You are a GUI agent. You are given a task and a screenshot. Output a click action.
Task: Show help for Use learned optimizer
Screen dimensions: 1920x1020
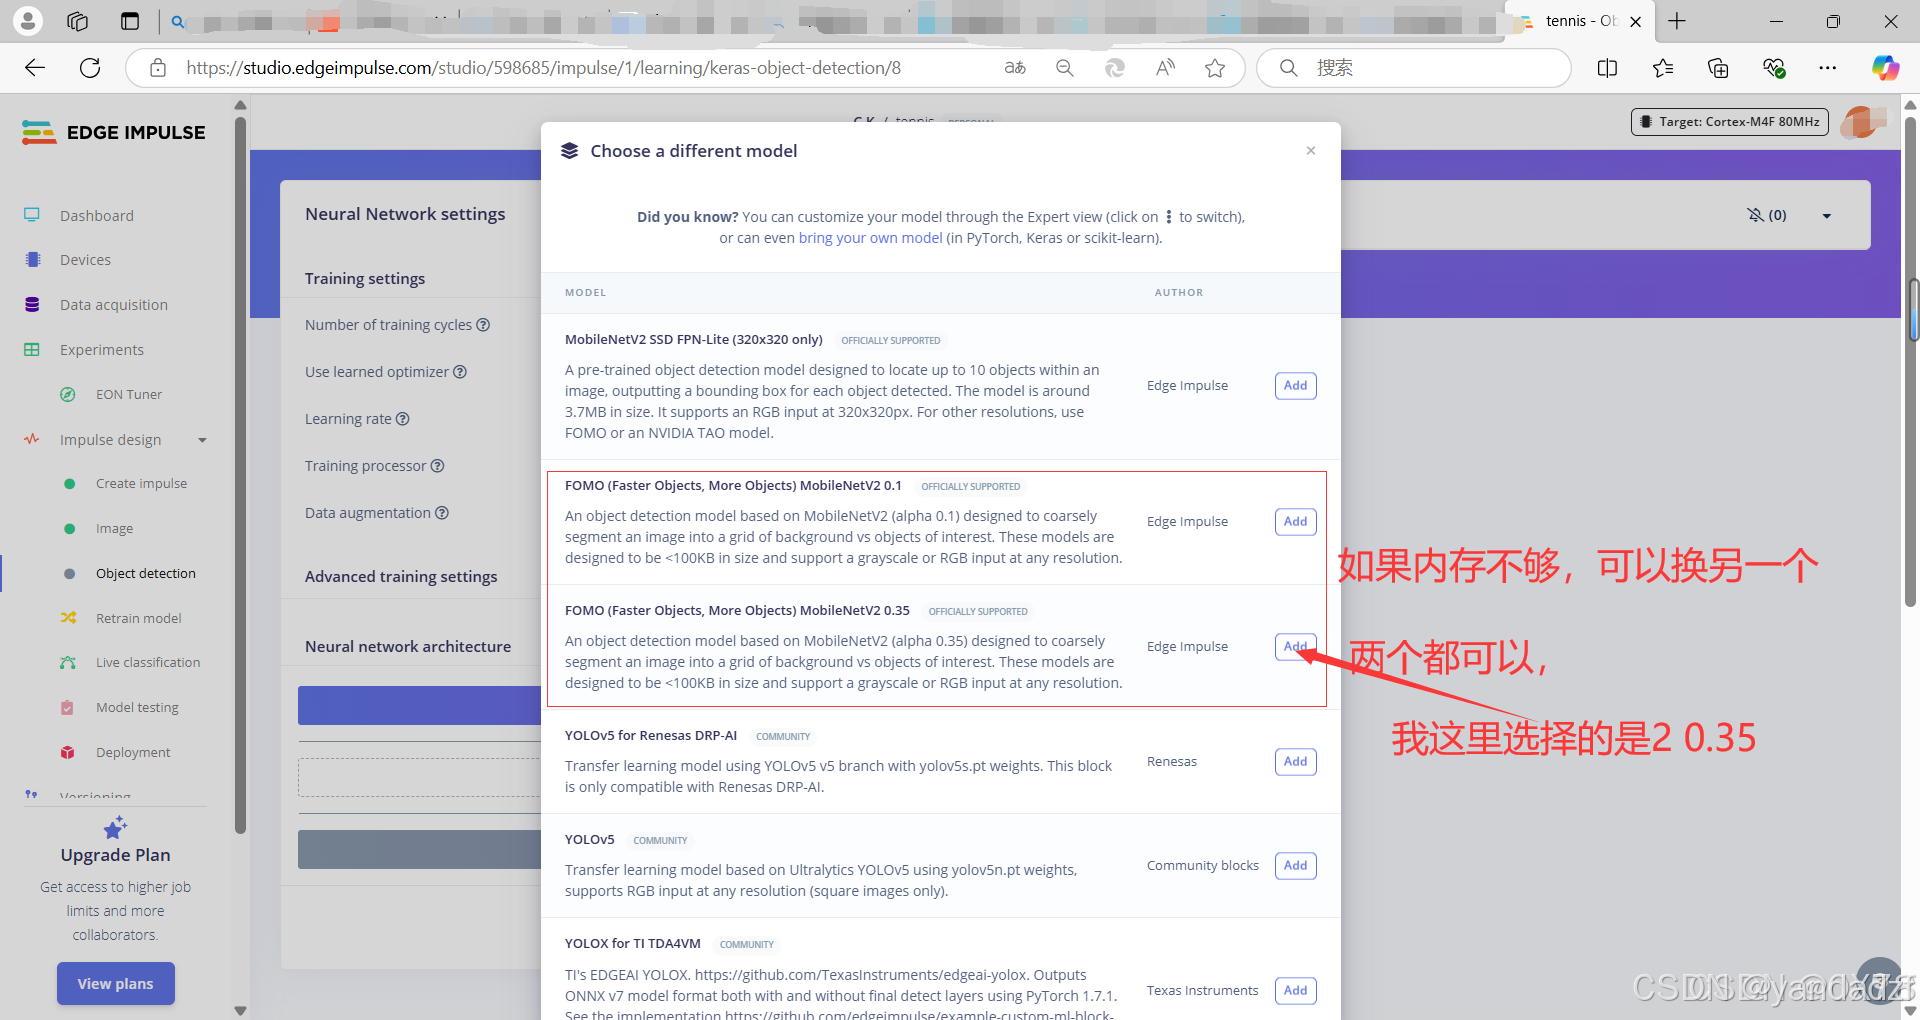[x=460, y=372]
